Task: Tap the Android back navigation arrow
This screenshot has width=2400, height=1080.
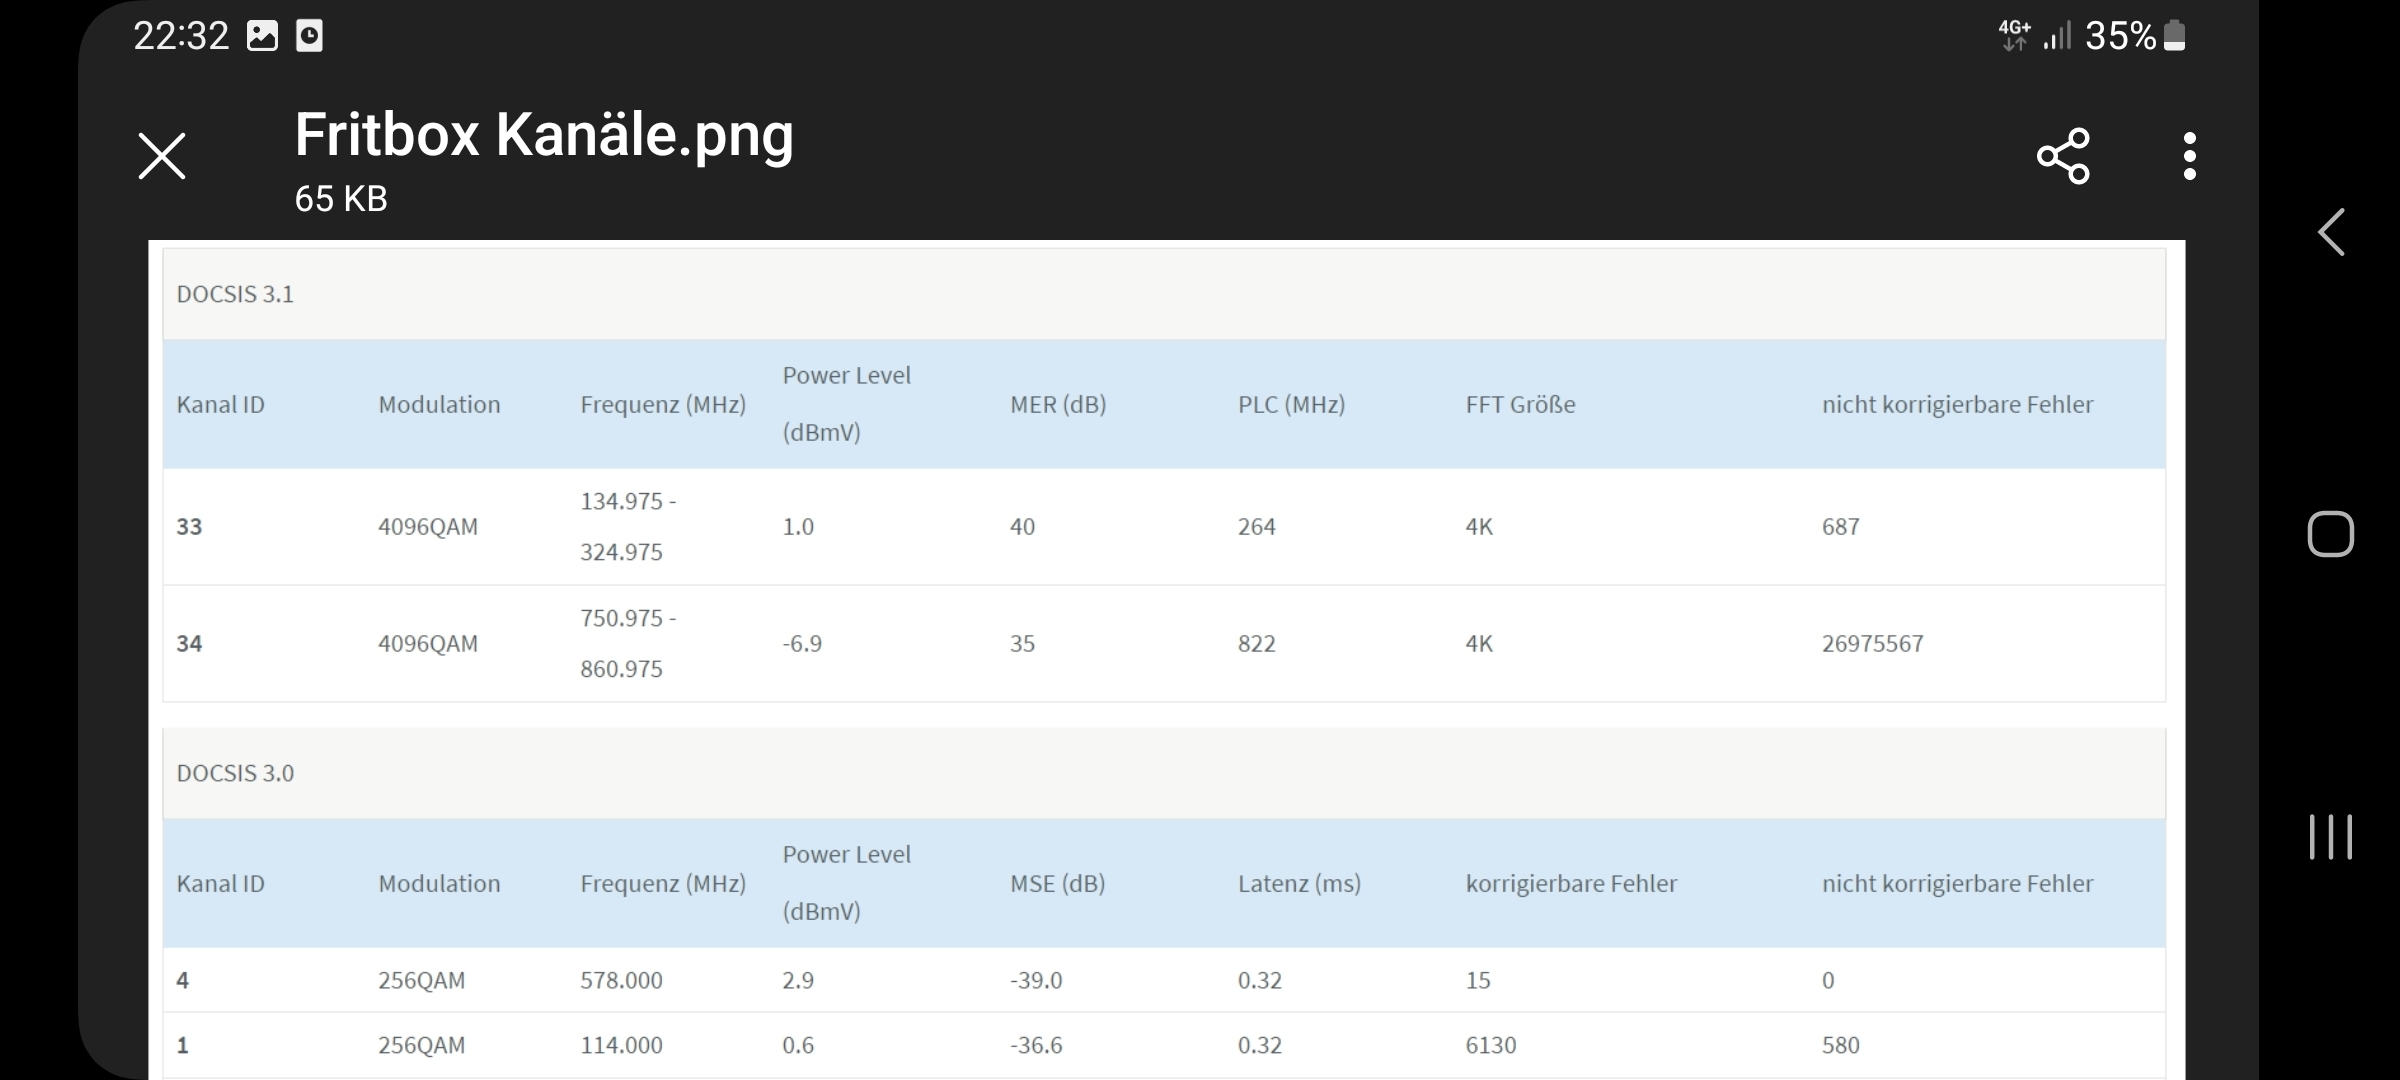Action: pyautogui.click(x=2331, y=233)
